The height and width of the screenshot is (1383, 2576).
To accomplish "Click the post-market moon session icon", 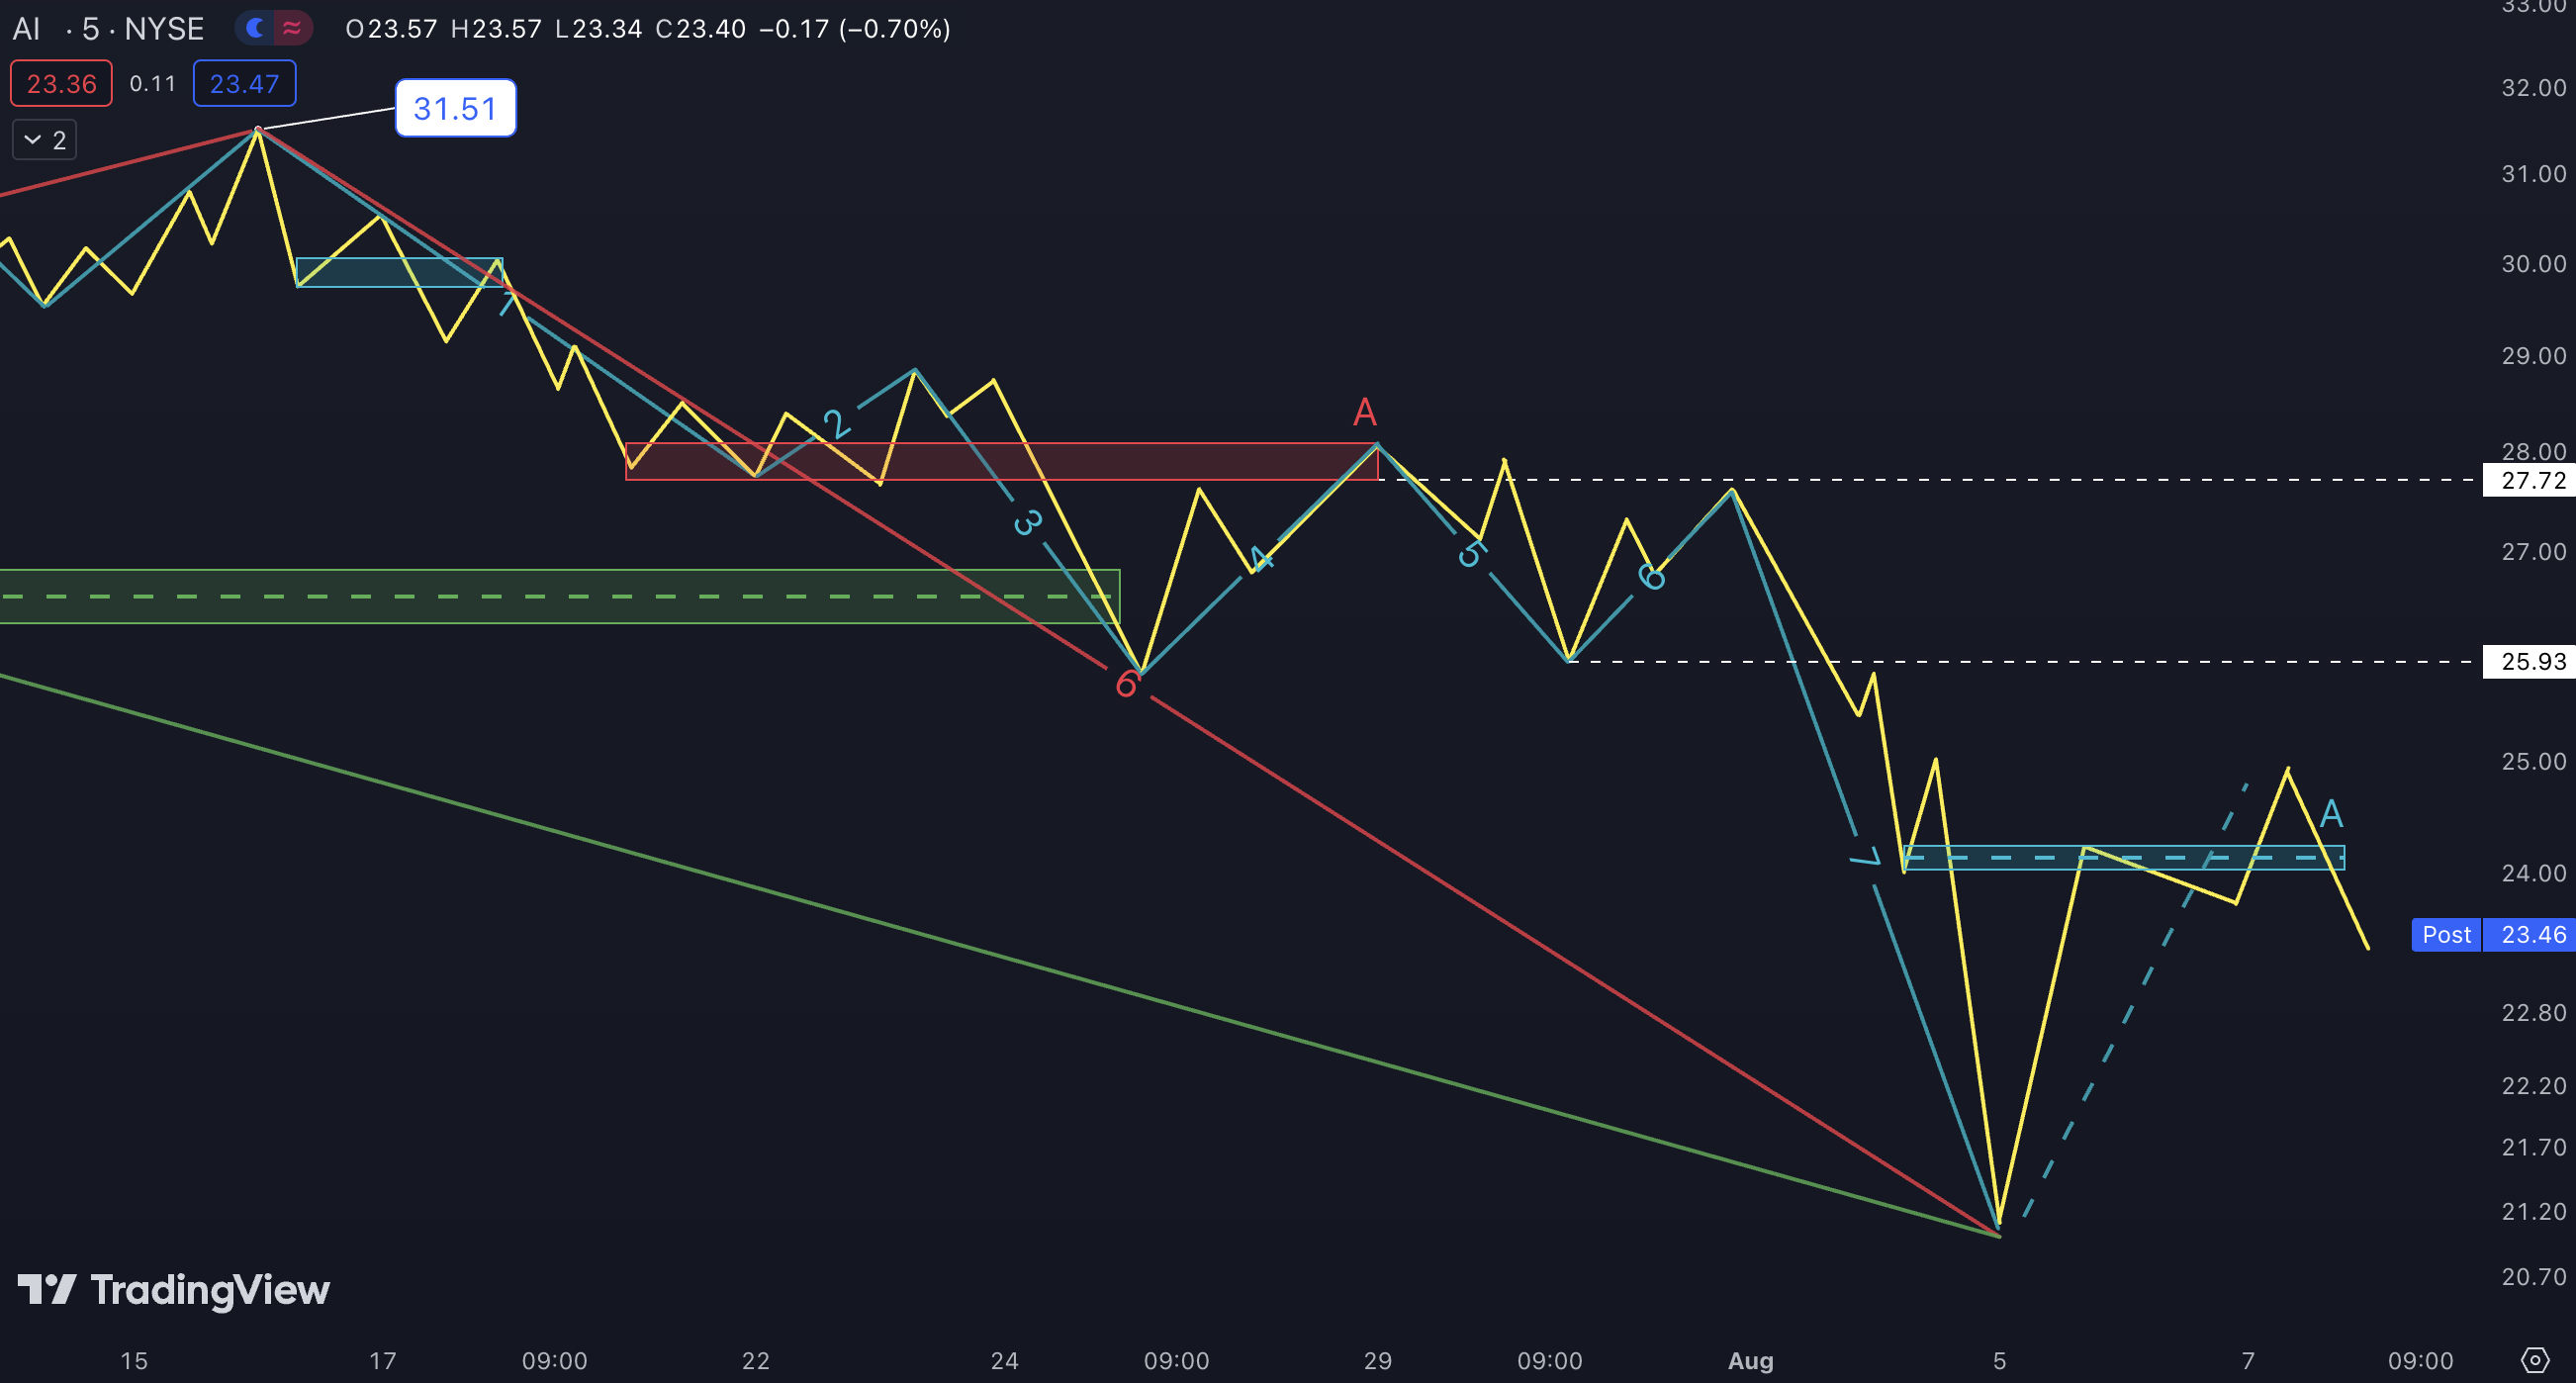I will coord(256,28).
